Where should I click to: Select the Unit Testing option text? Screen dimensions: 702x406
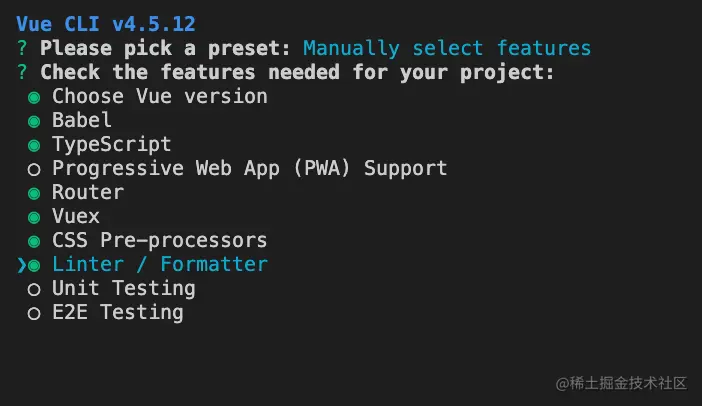124,289
